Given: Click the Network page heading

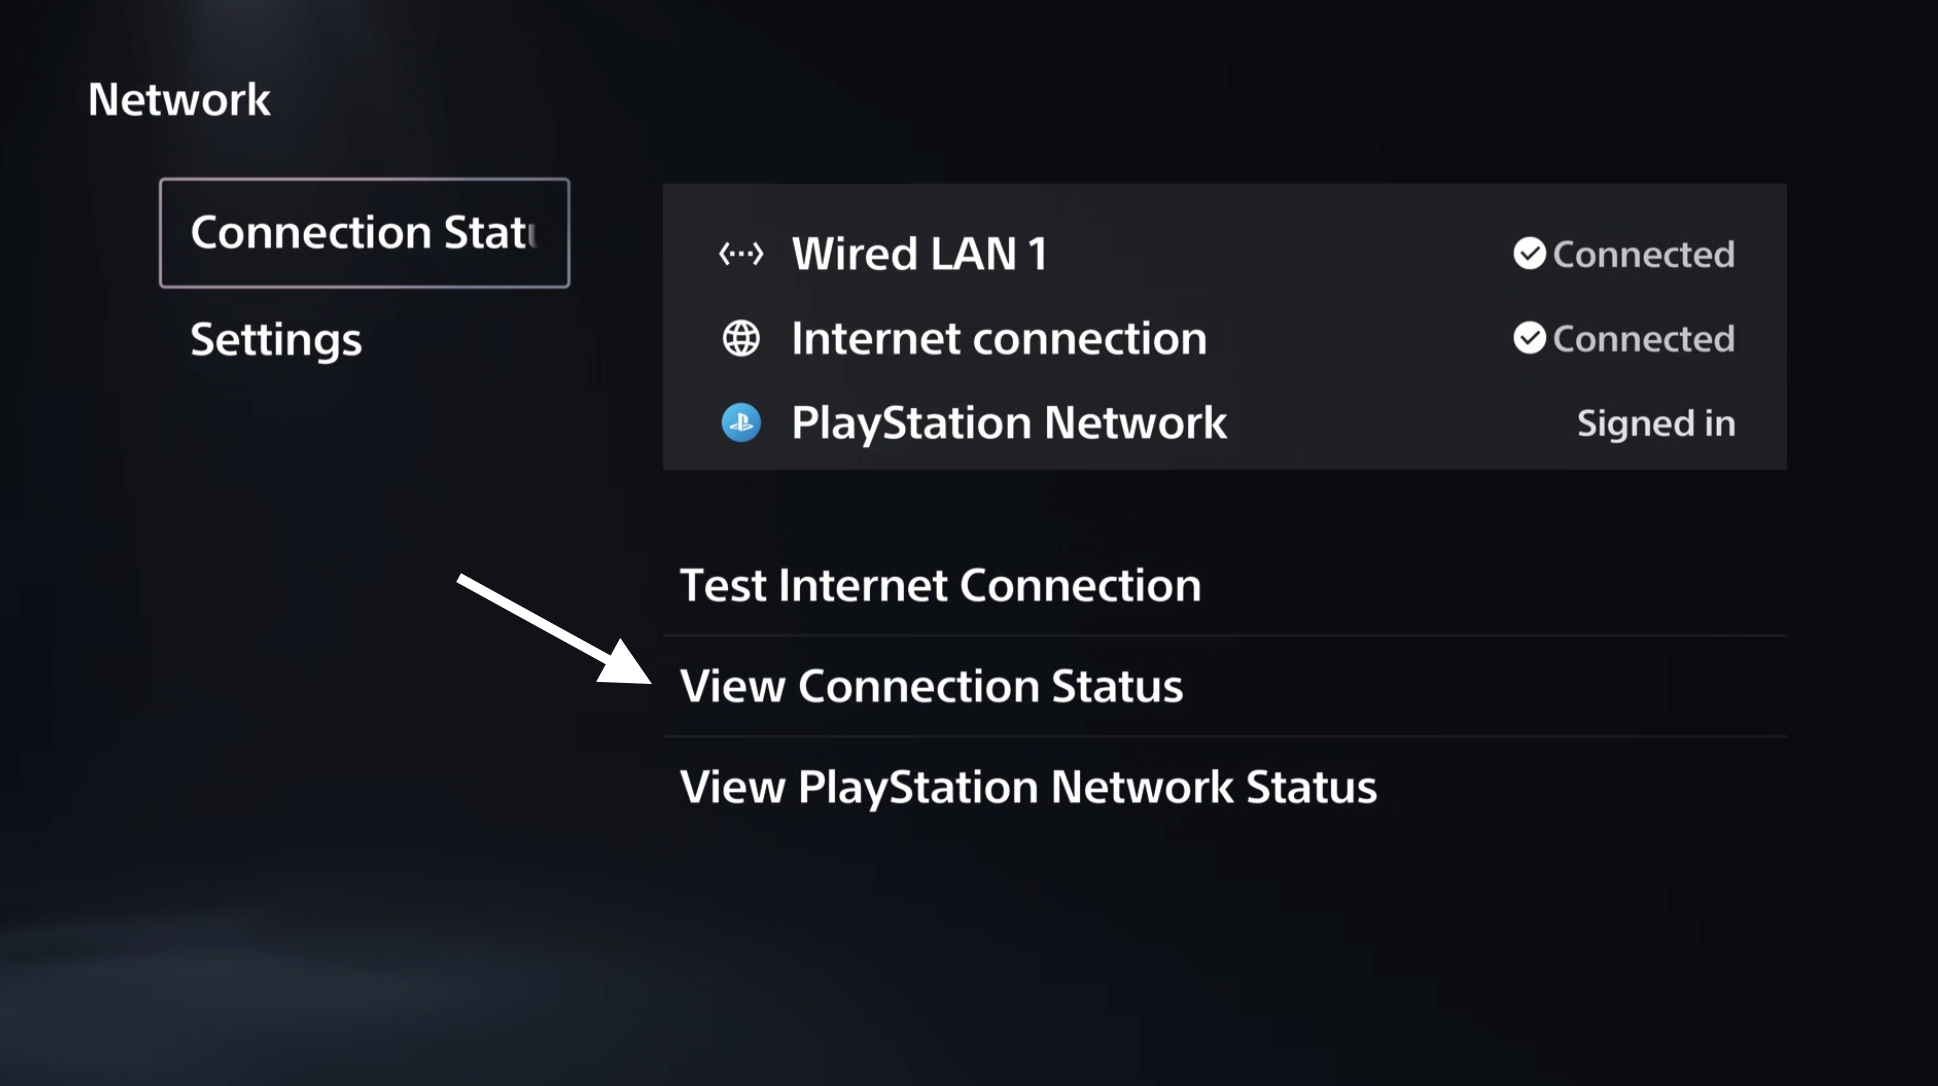Looking at the screenshot, I should tap(179, 100).
